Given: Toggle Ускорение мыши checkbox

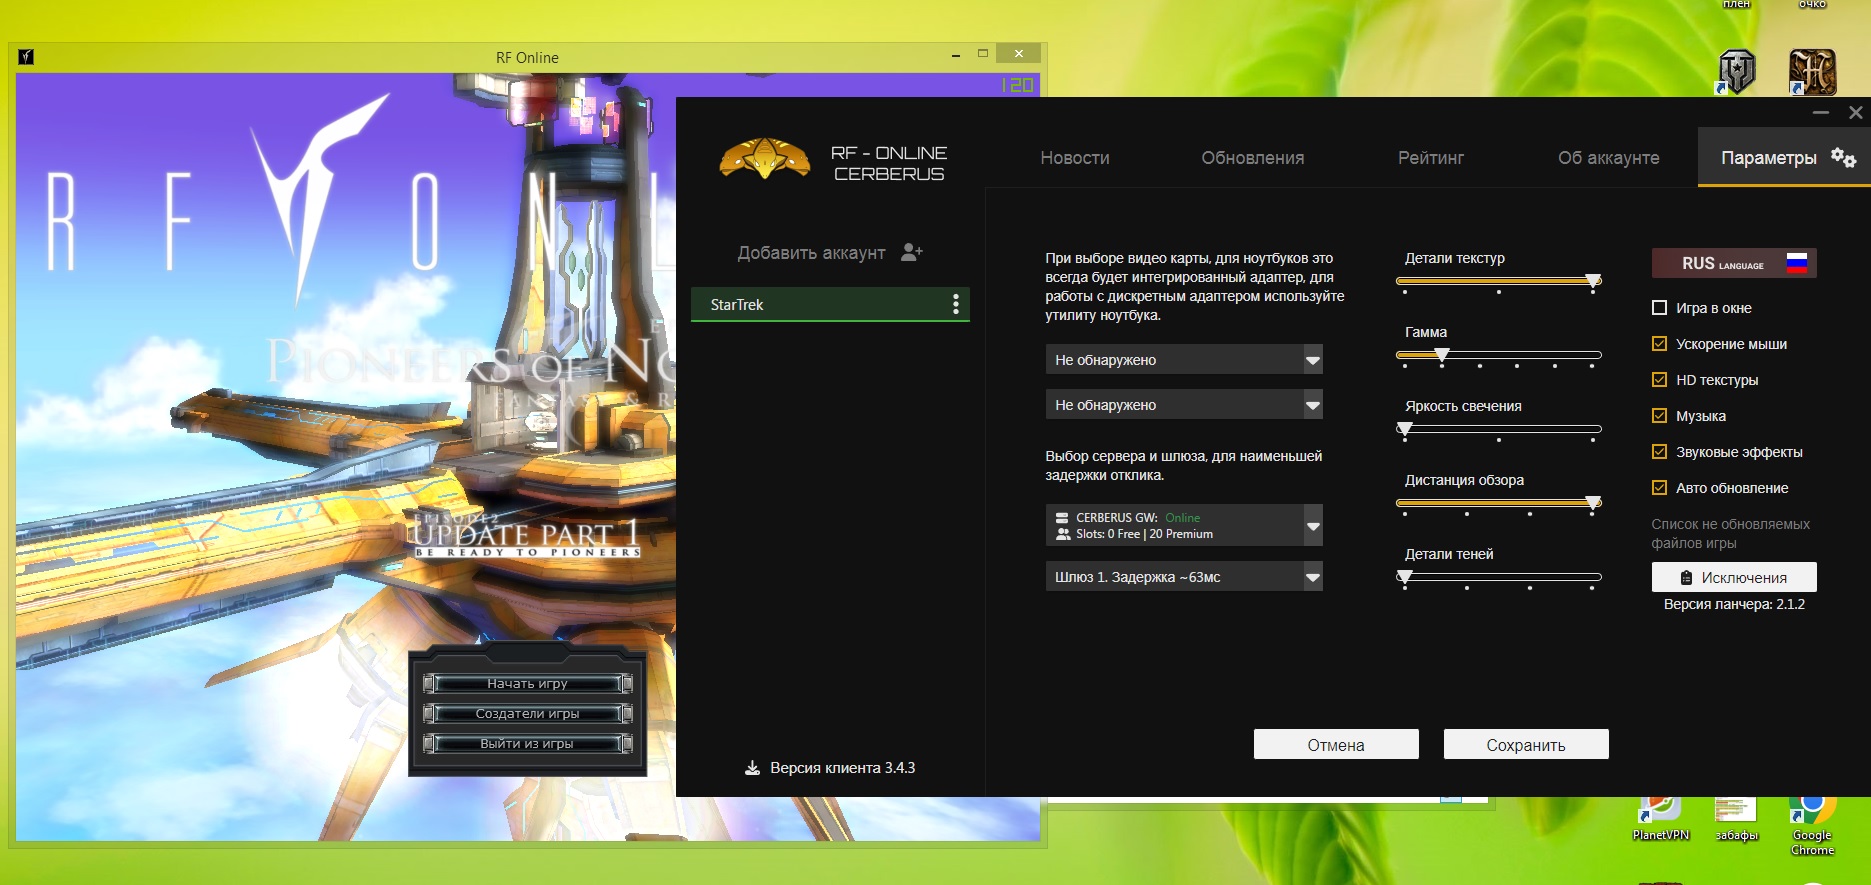Looking at the screenshot, I should pos(1660,344).
